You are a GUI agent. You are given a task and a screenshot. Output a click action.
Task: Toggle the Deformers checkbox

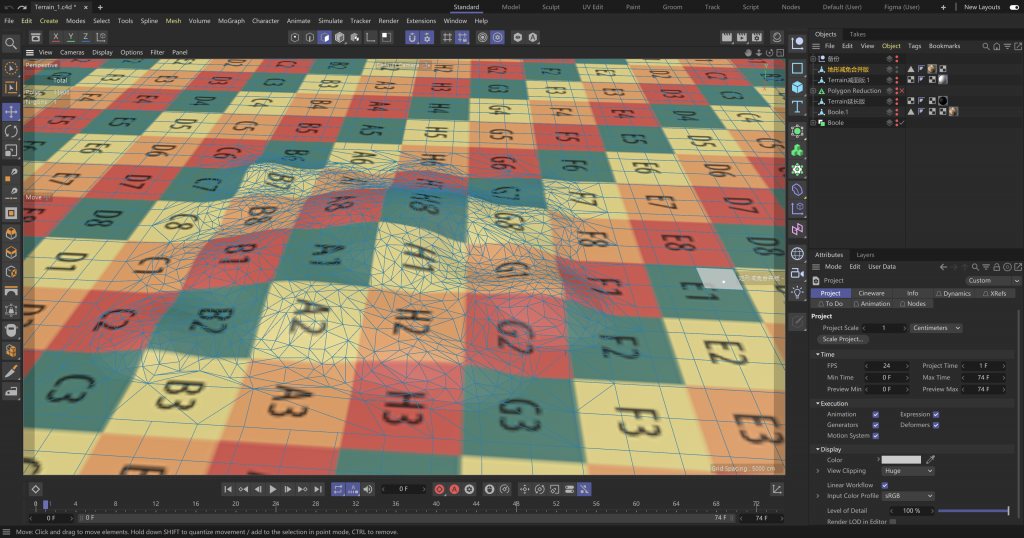pyautogui.click(x=936, y=425)
